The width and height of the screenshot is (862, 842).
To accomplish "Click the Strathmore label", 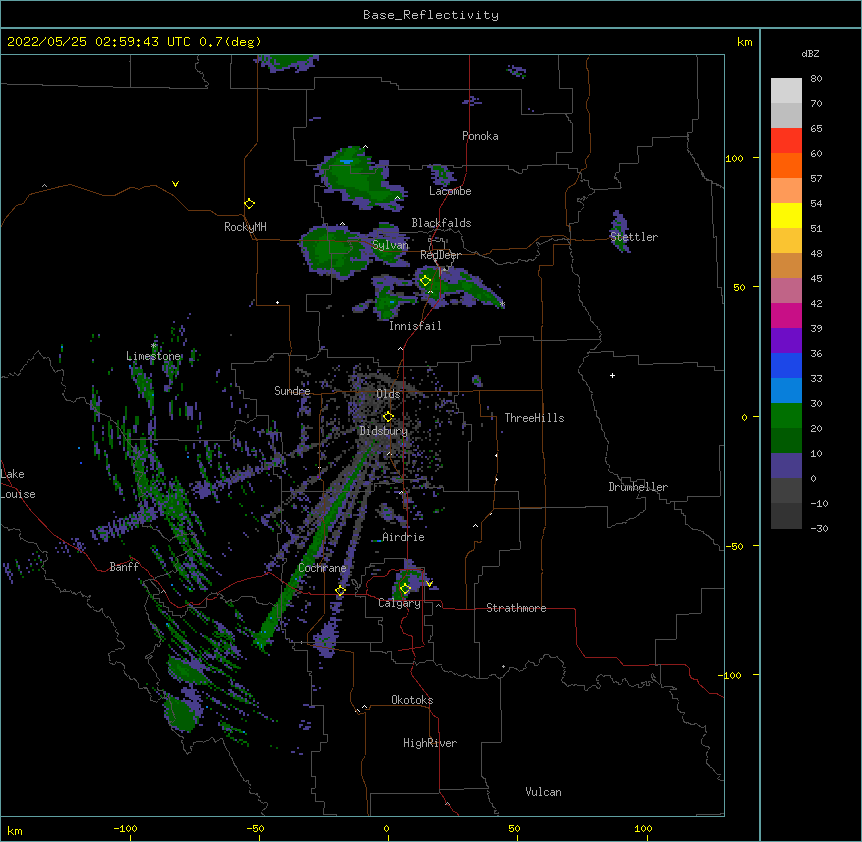I will [x=516, y=608].
